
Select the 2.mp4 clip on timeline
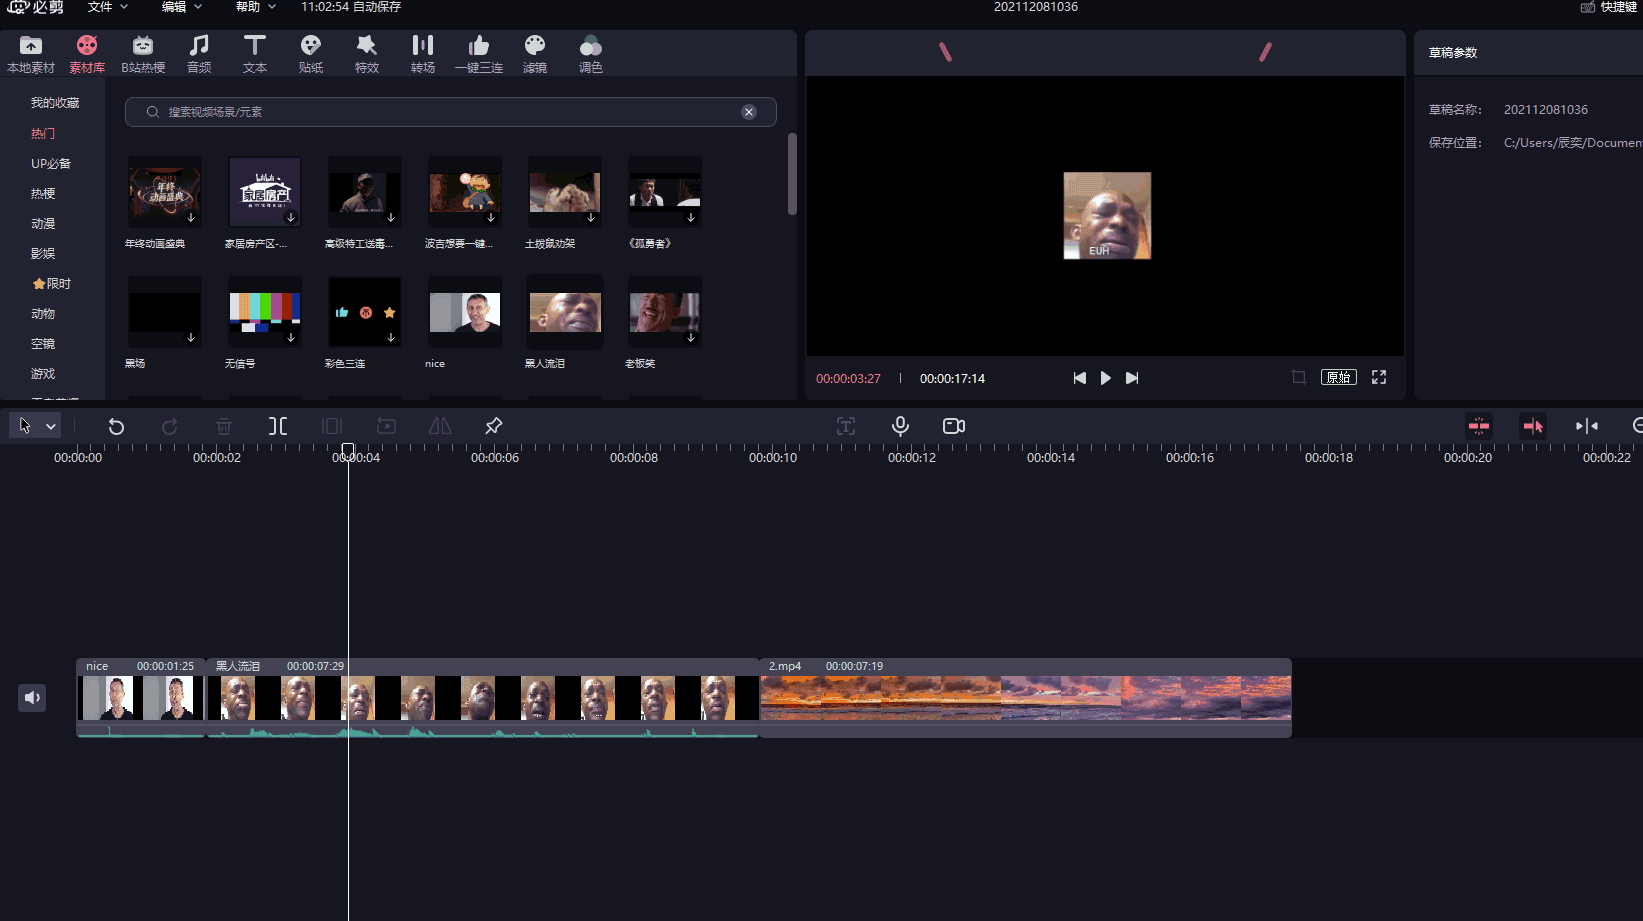click(x=1025, y=697)
